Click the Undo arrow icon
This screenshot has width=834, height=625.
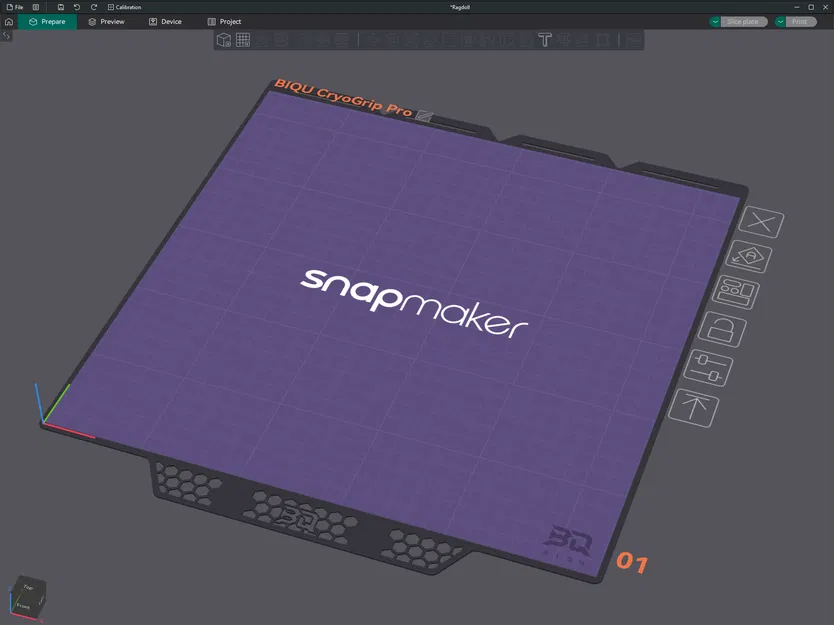(x=76, y=7)
